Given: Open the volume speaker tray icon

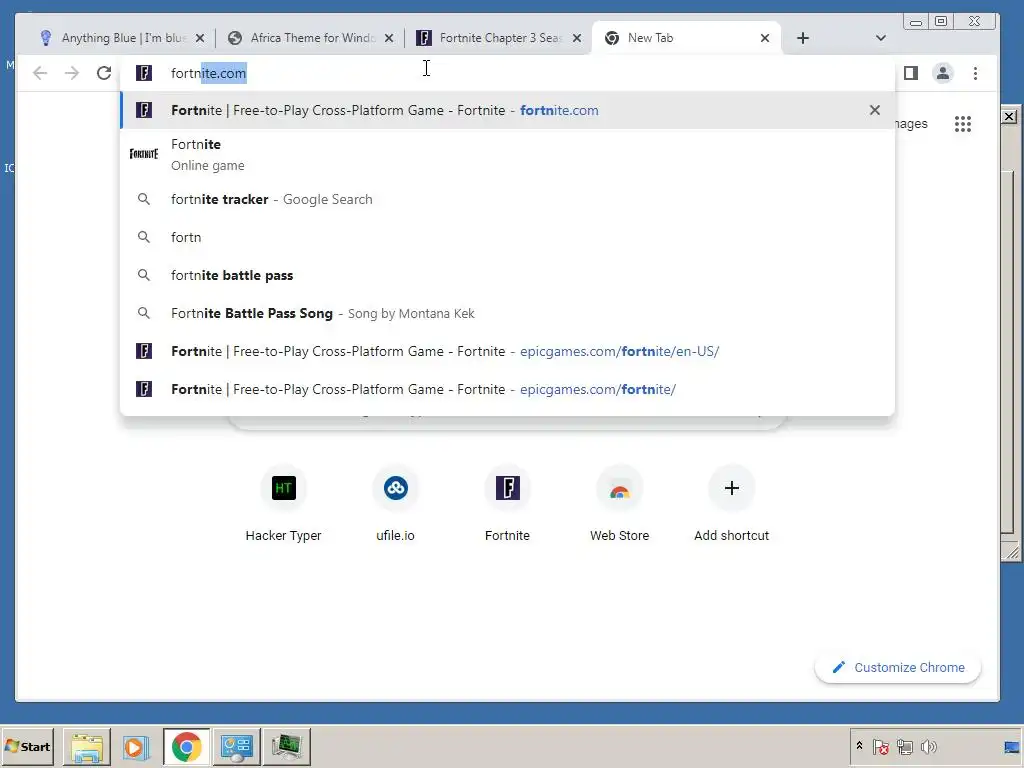Looking at the screenshot, I should tap(928, 746).
